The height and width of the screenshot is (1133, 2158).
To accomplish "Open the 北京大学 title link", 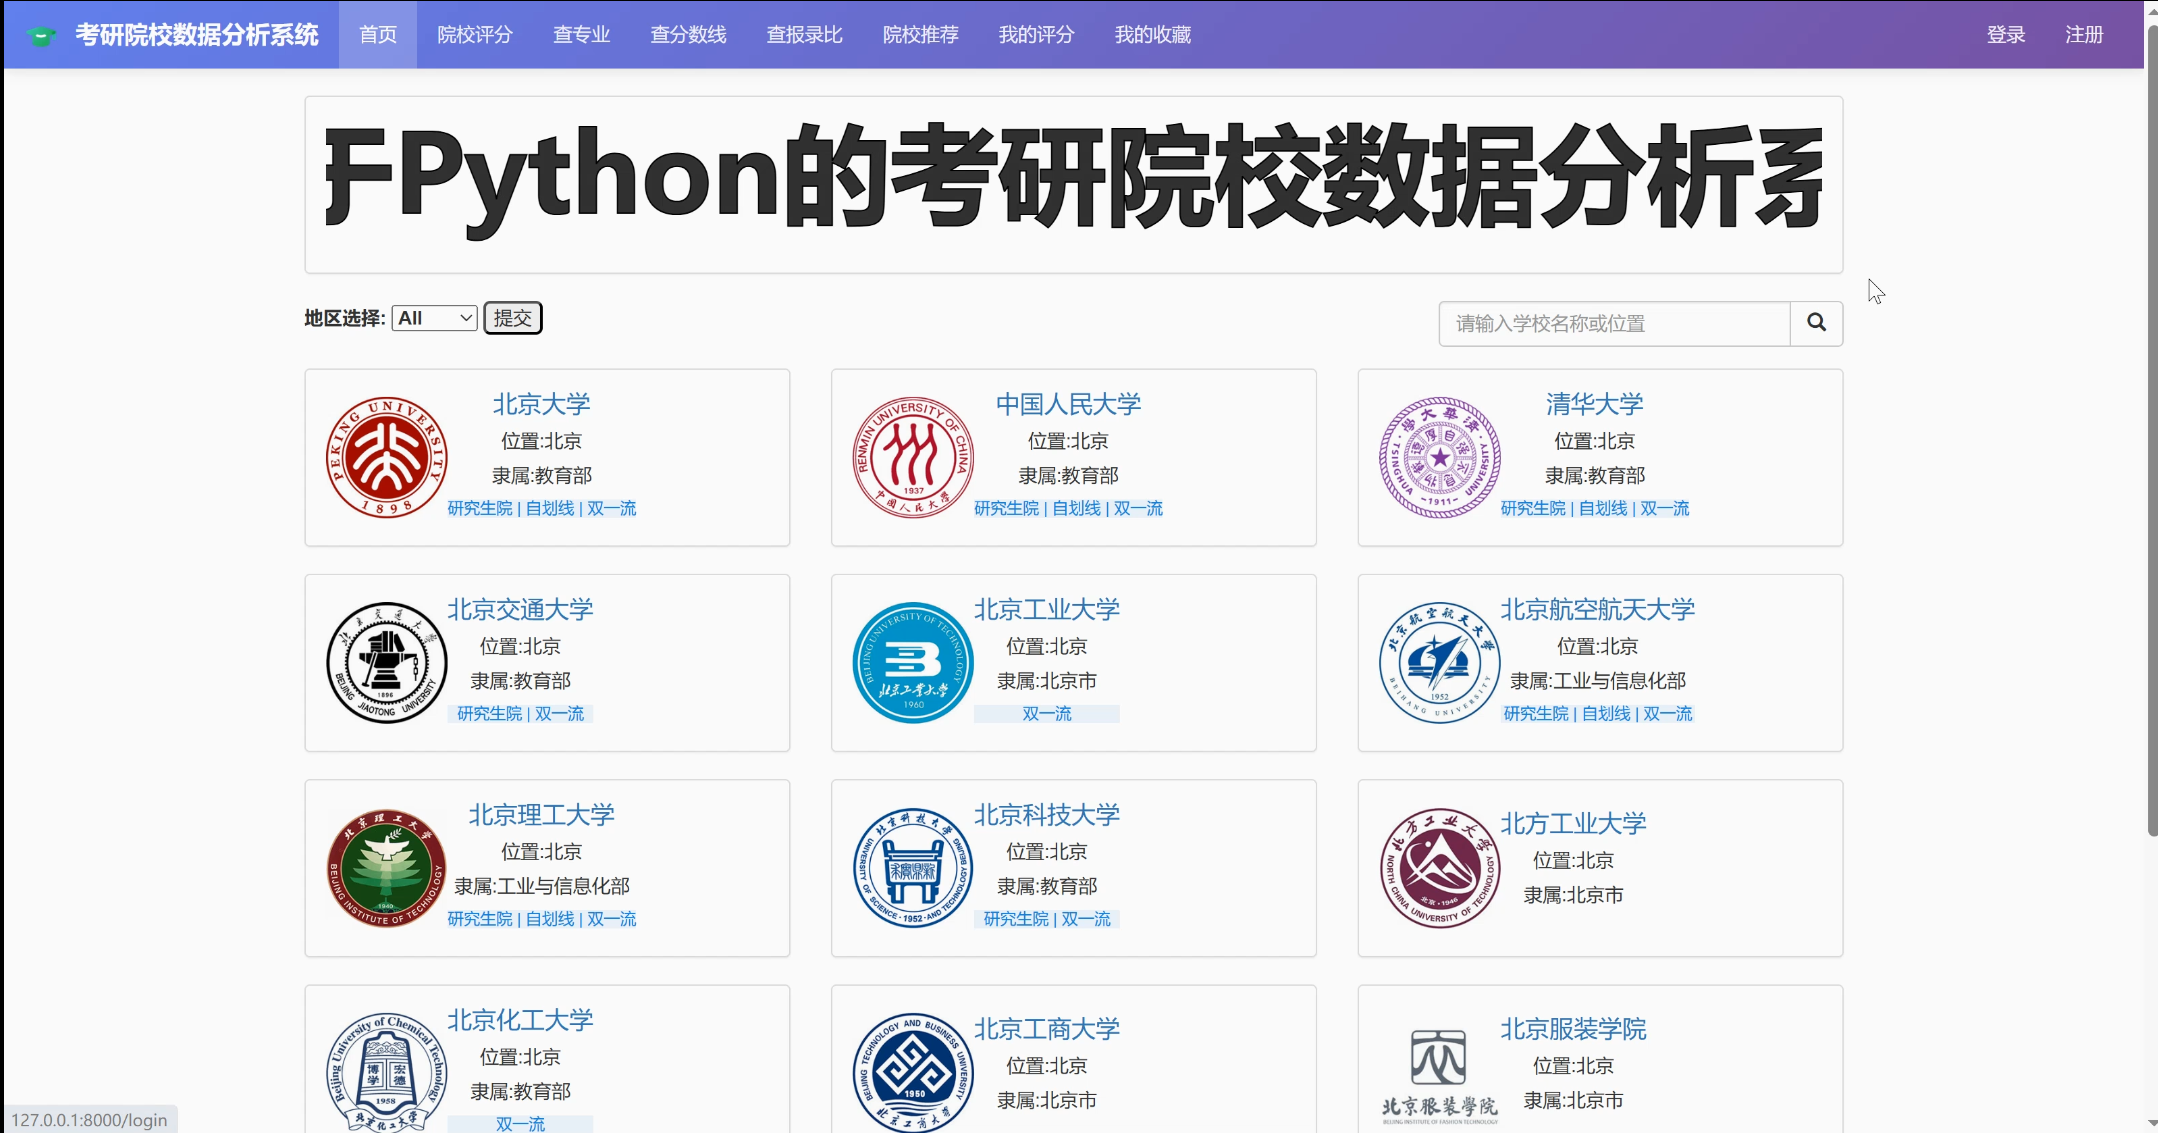I will [x=541, y=404].
